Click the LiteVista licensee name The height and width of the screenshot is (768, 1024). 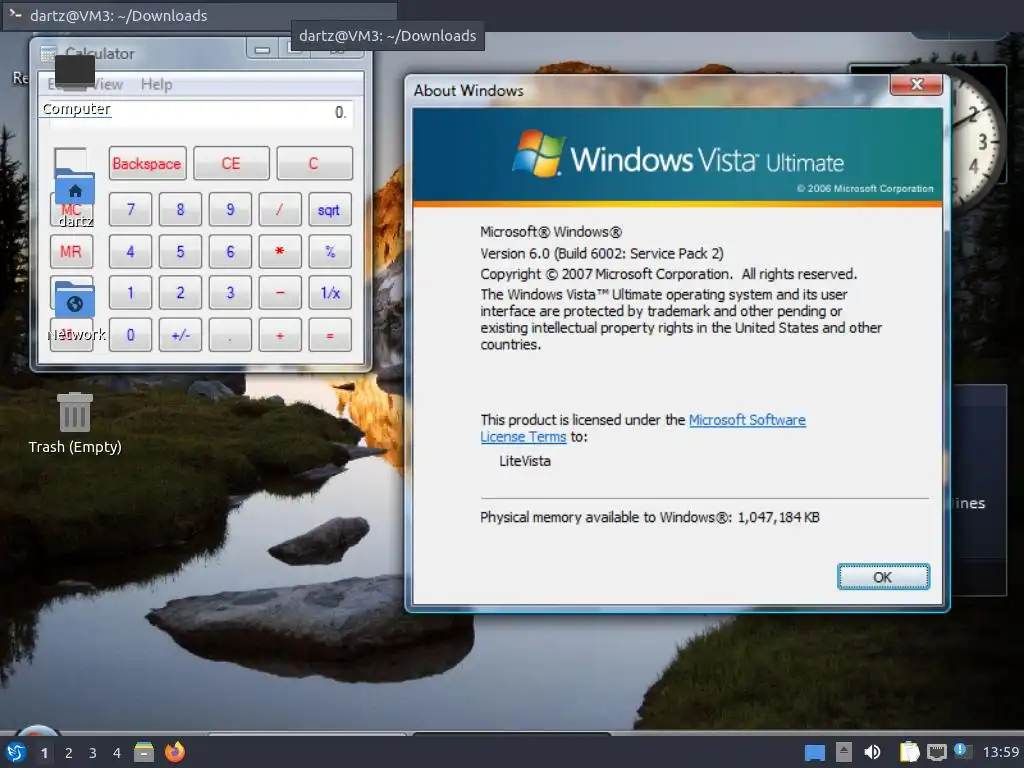pos(525,461)
